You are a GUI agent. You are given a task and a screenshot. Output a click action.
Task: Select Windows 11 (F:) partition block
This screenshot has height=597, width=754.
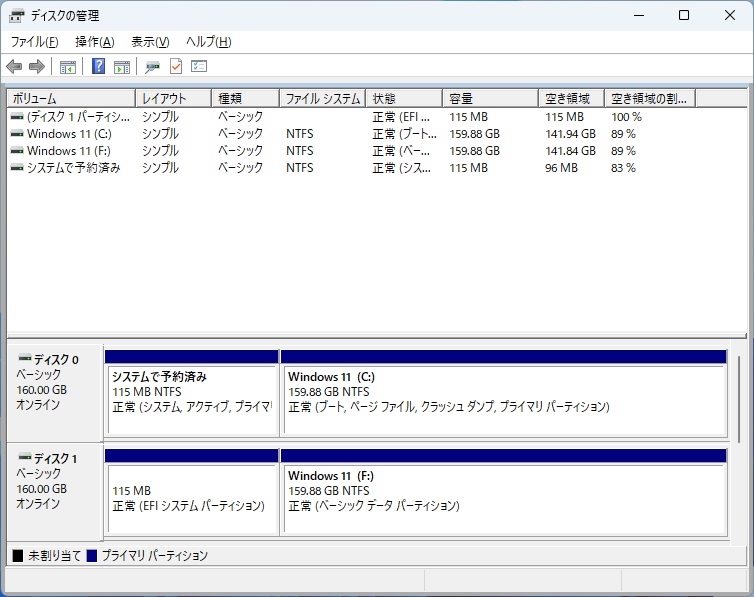tap(503, 492)
